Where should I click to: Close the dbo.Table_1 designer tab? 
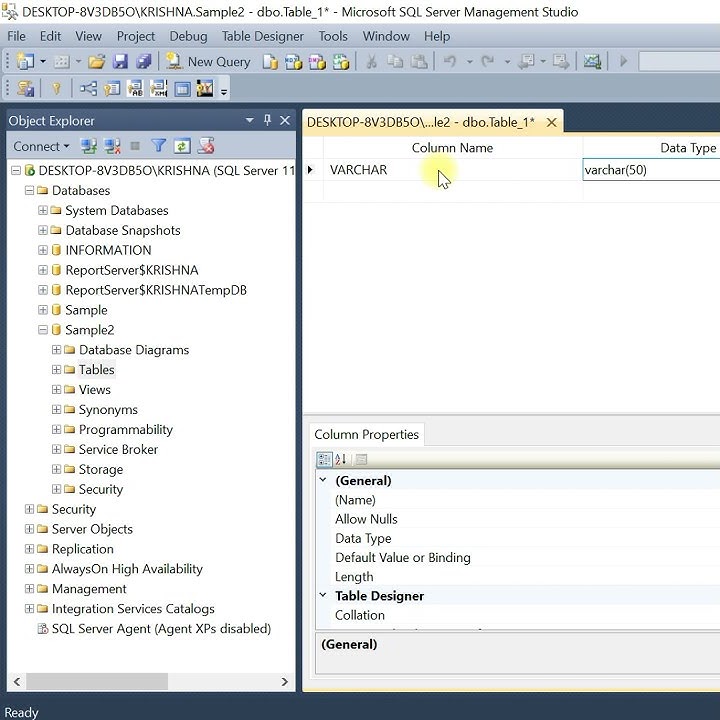(x=551, y=123)
